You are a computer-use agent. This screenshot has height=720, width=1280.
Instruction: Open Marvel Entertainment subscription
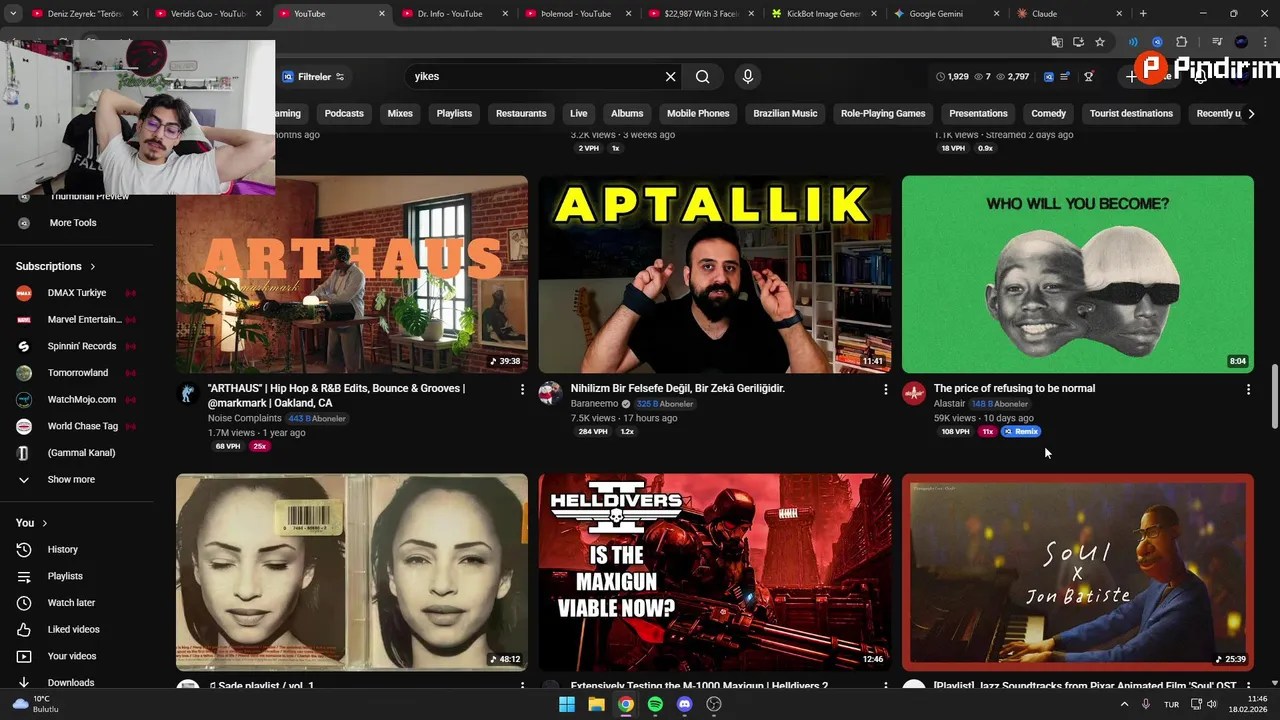point(77,320)
